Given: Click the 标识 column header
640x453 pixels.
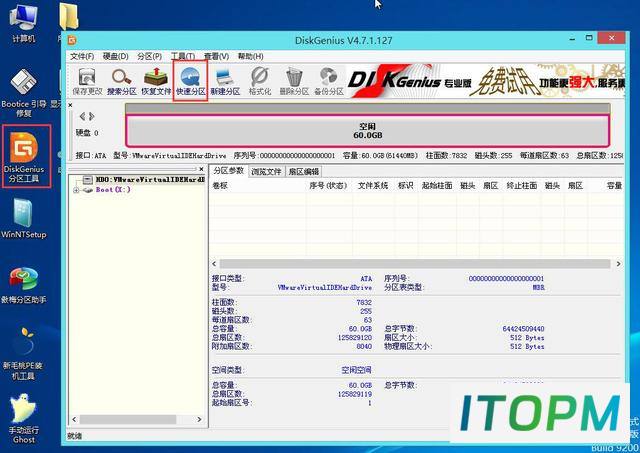Looking at the screenshot, I should click(x=406, y=186).
